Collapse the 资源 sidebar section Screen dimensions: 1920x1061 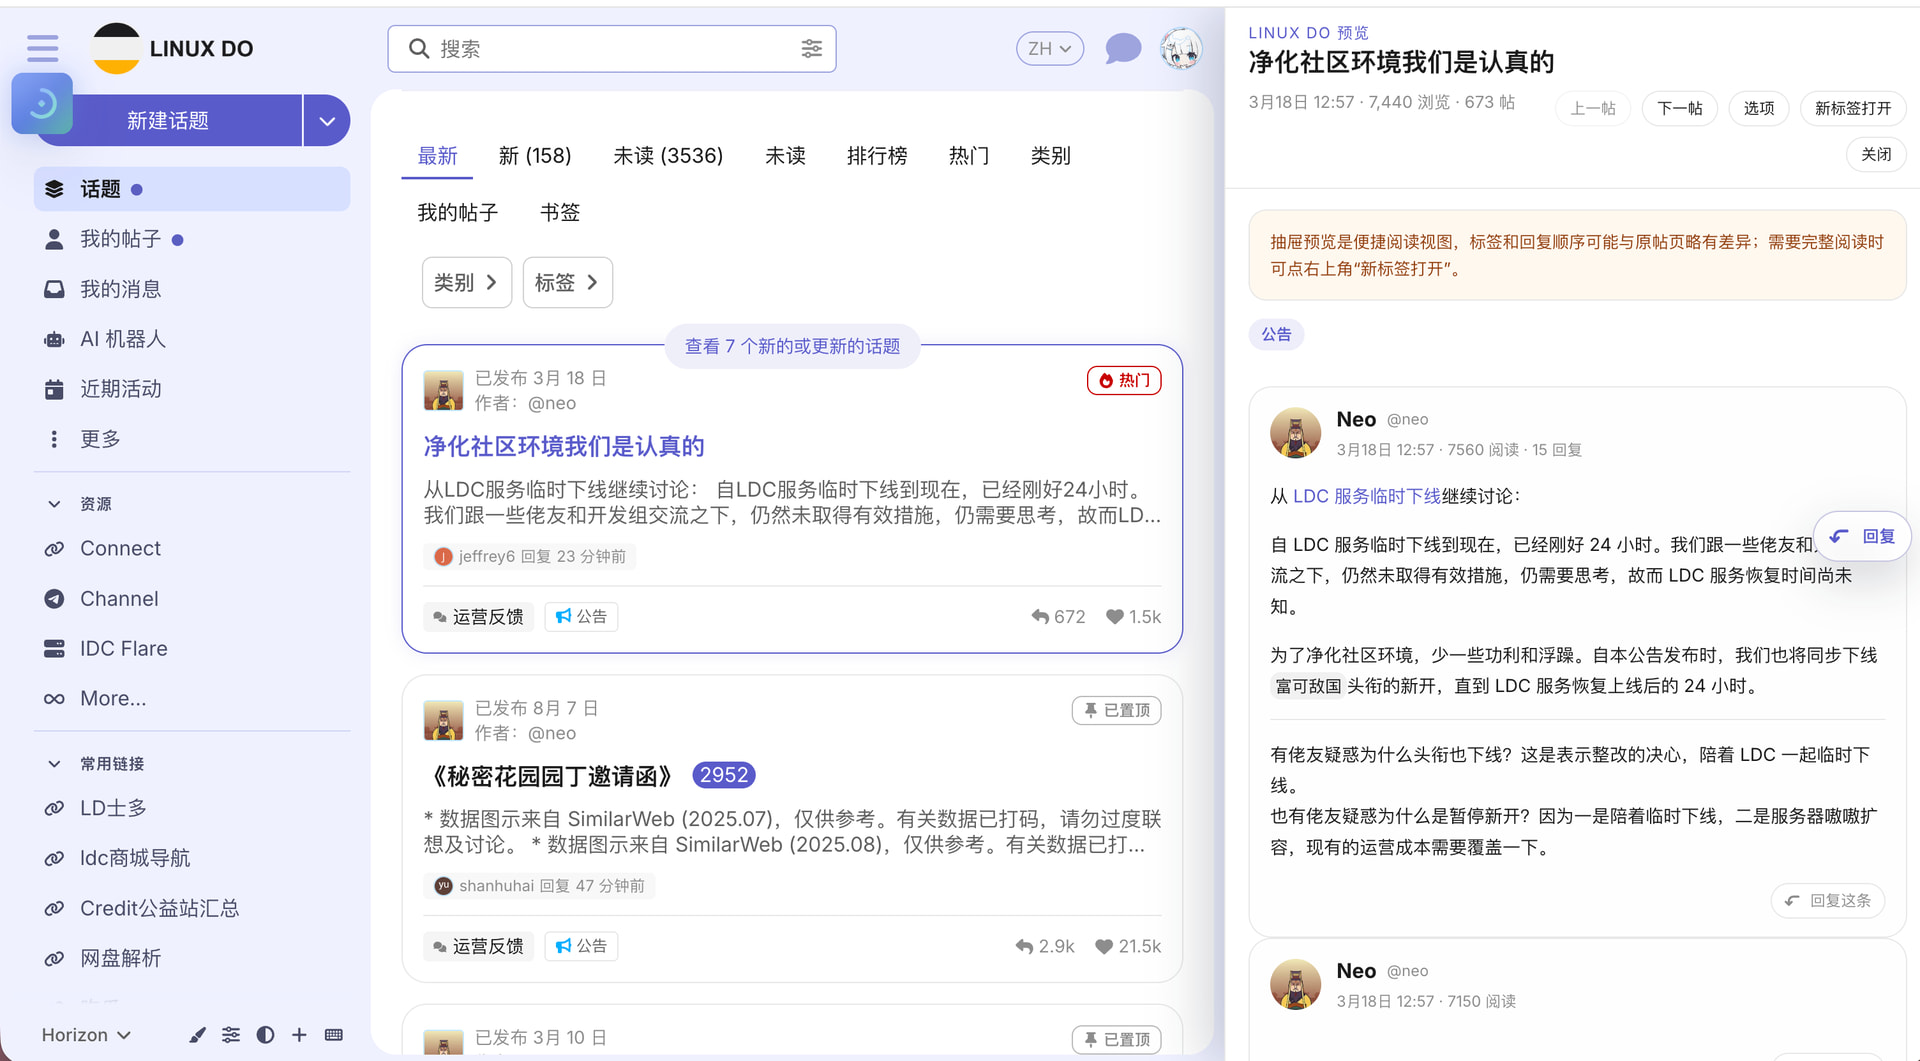(54, 504)
